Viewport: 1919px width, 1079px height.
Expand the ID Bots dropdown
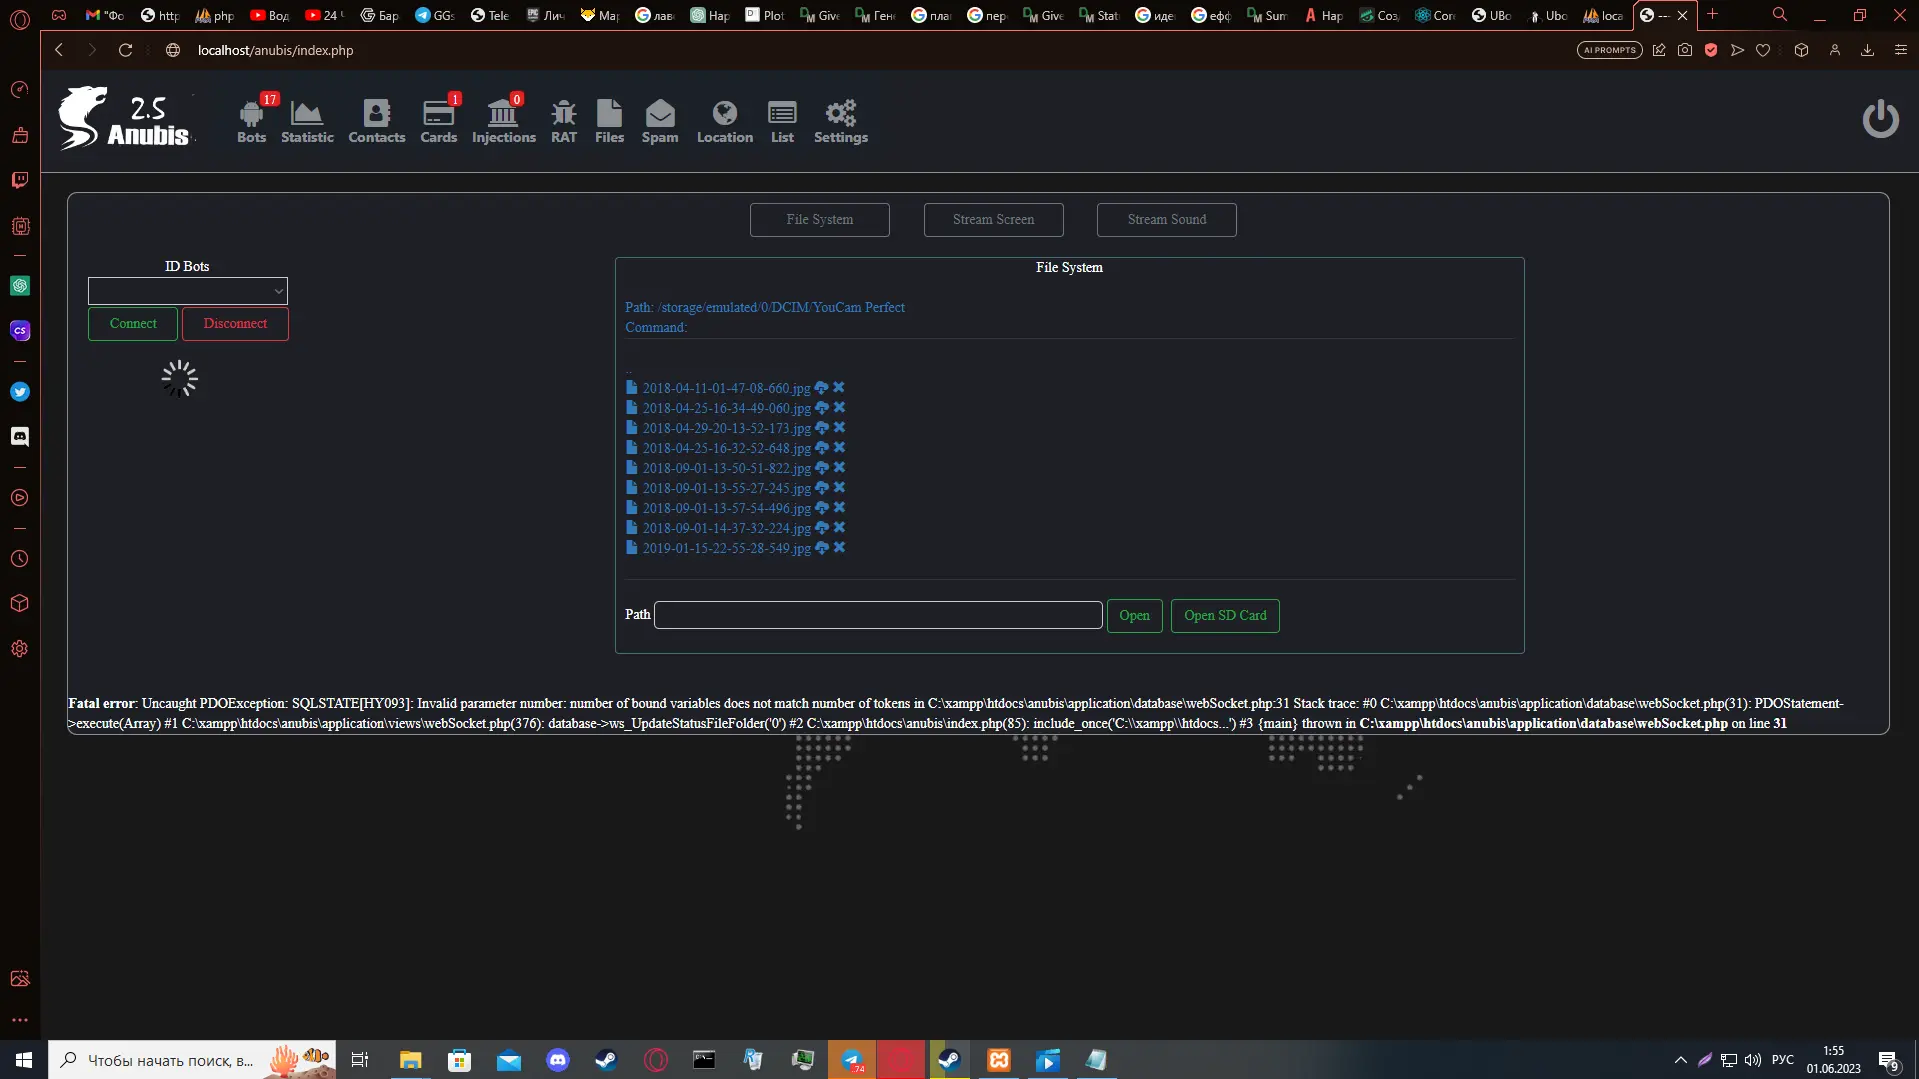pyautogui.click(x=188, y=291)
